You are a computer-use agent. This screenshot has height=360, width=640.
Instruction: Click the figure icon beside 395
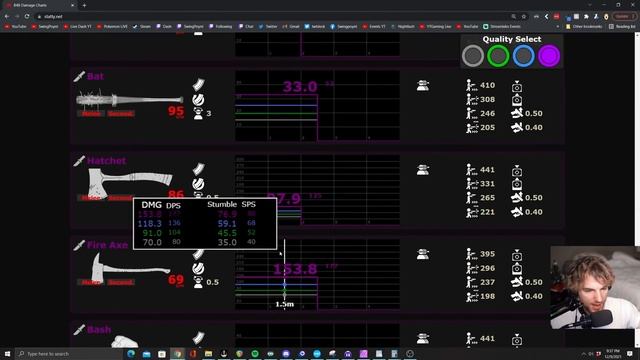(471, 254)
